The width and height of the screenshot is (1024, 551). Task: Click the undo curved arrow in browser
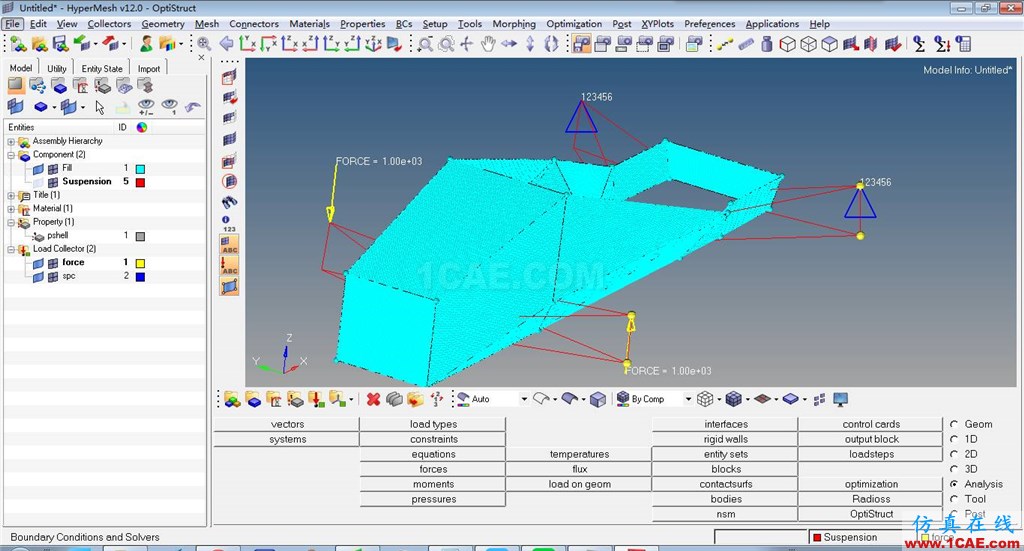click(192, 106)
